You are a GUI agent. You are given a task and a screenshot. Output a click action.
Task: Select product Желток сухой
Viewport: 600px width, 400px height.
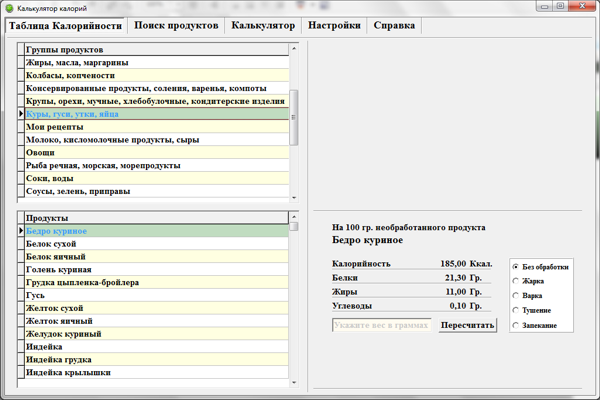pyautogui.click(x=157, y=308)
